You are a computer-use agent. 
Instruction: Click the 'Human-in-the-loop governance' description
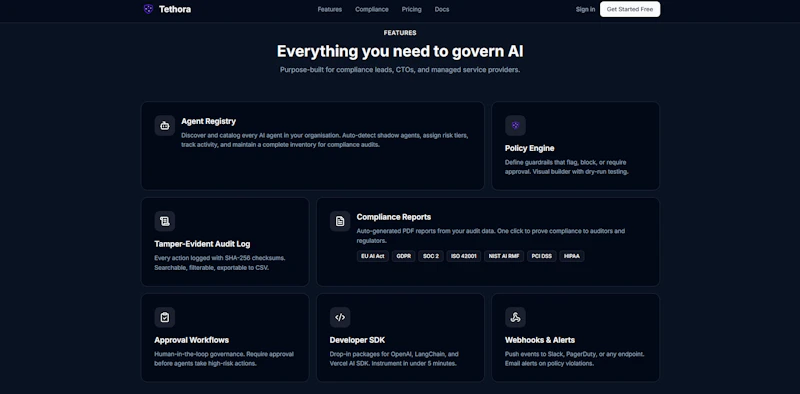224,359
